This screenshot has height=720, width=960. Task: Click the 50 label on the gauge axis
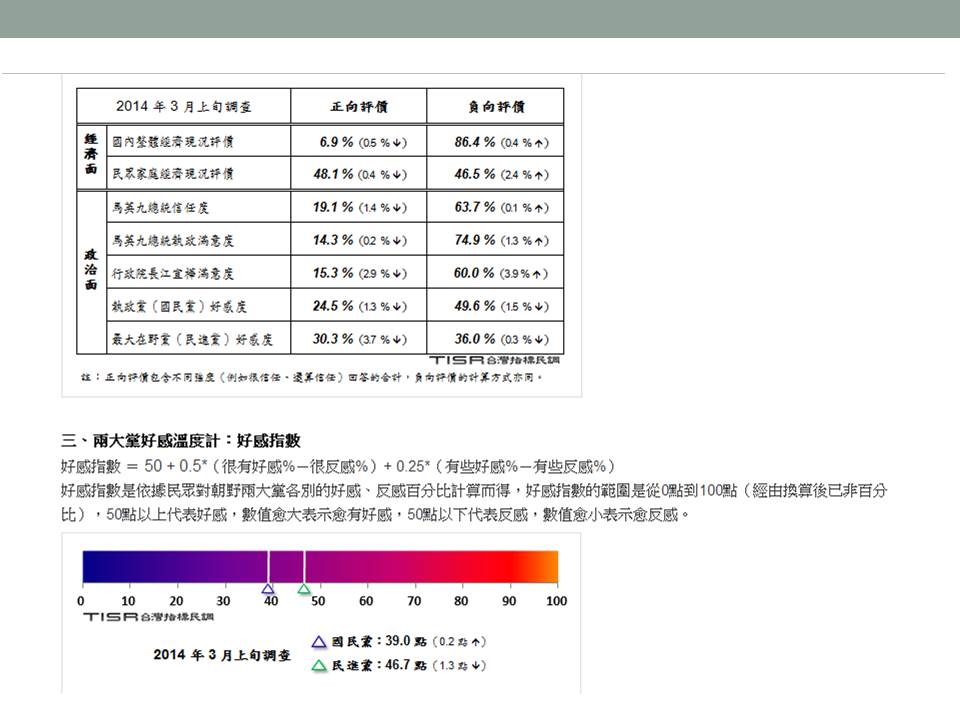coord(319,601)
